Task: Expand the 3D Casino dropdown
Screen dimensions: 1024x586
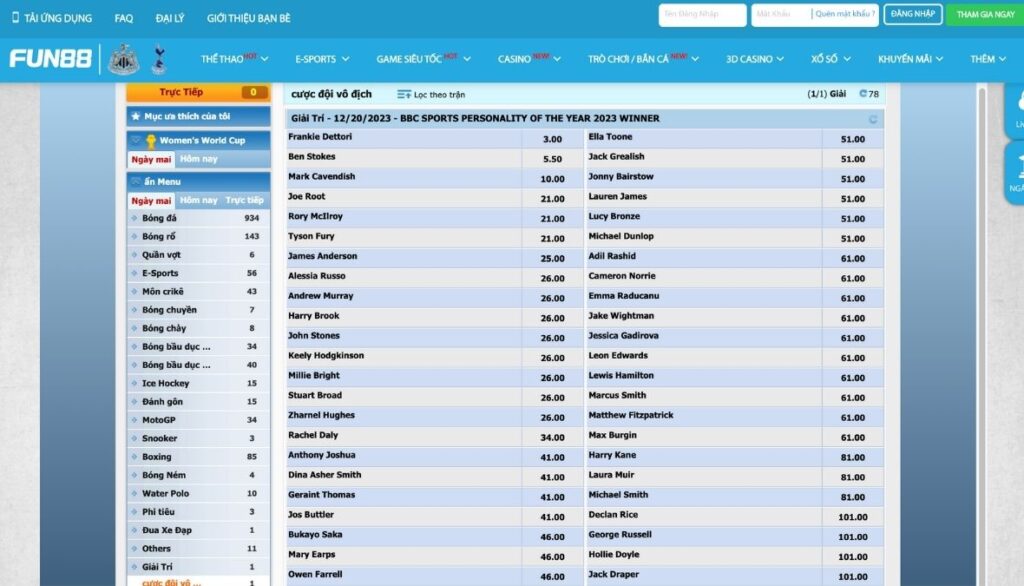Action: [754, 59]
